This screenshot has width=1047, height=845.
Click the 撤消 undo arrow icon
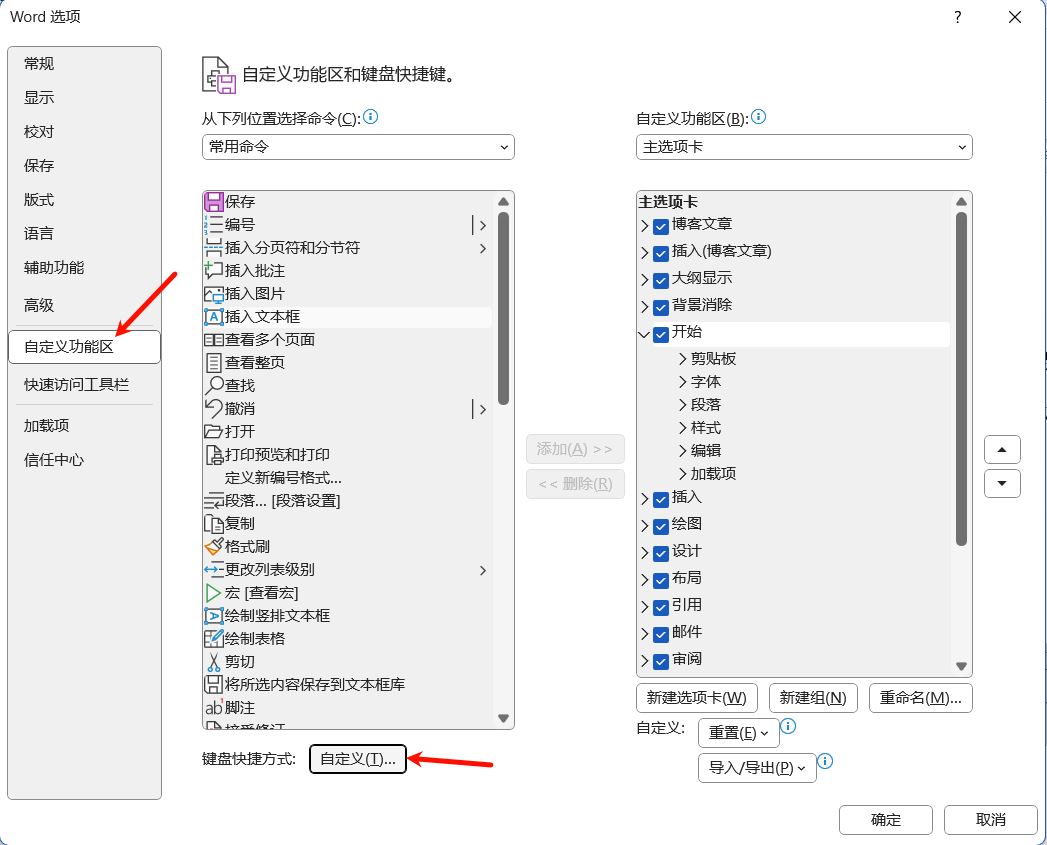213,408
